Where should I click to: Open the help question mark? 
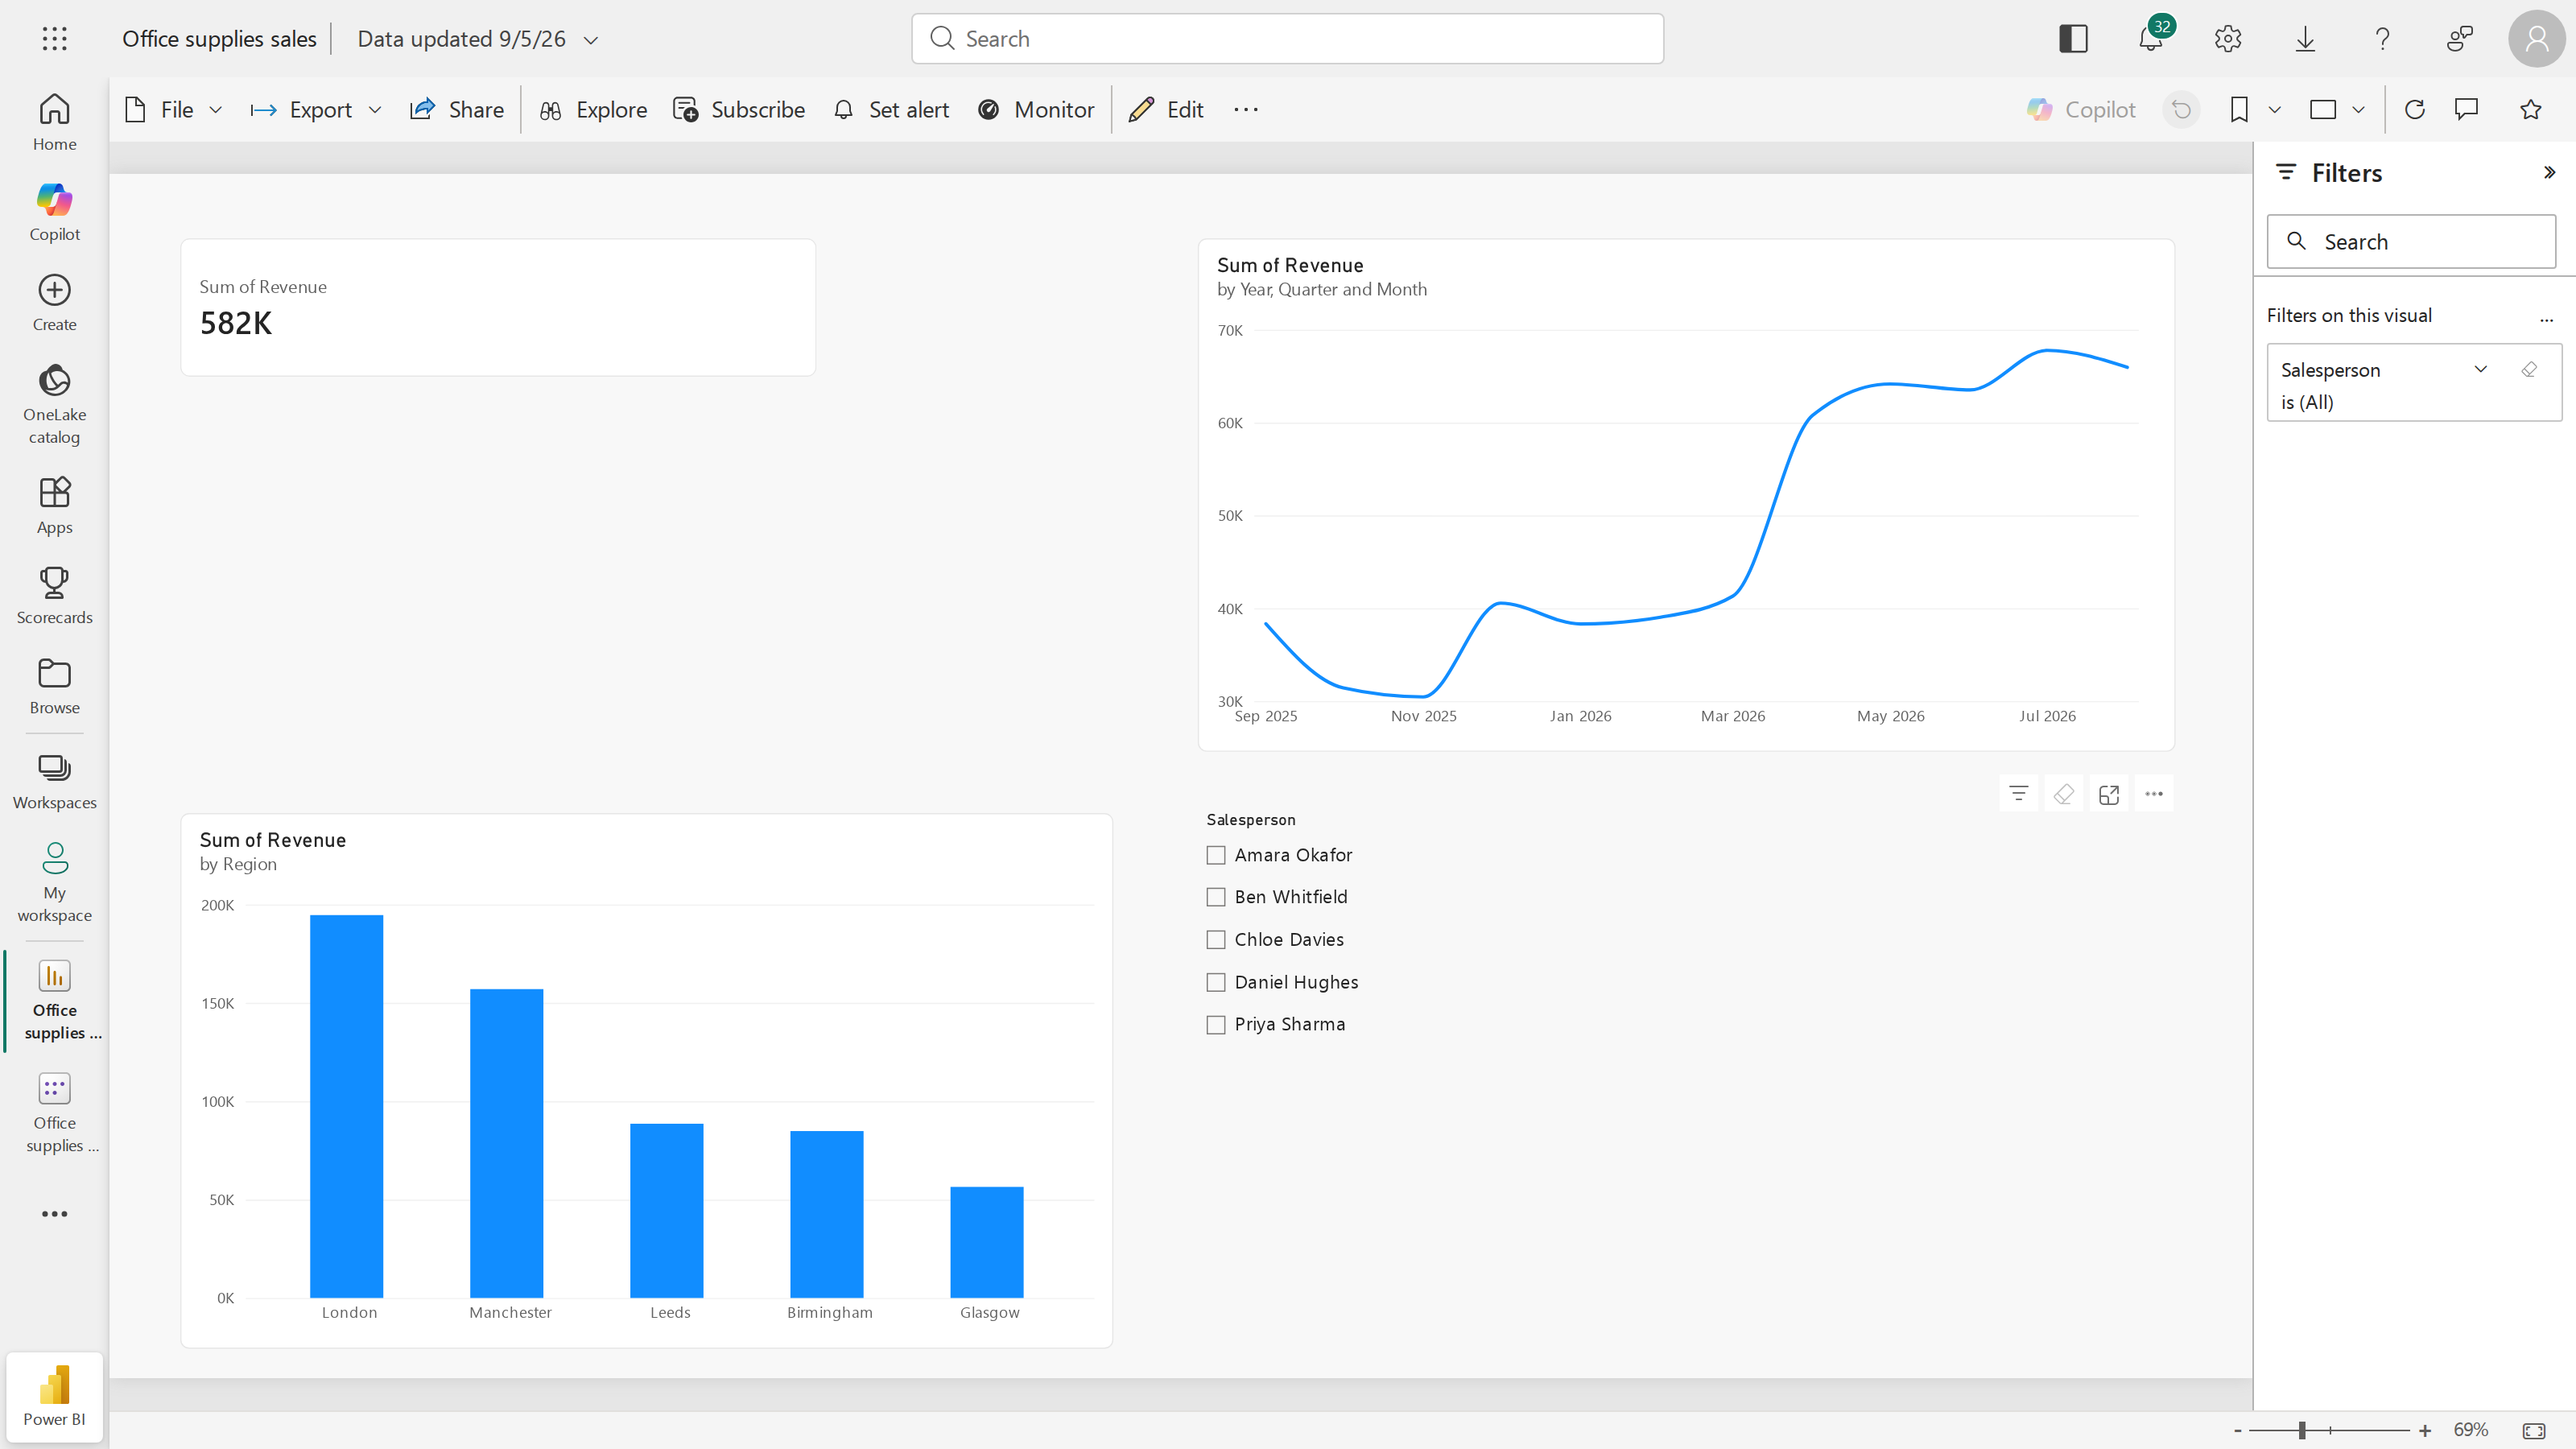click(2382, 39)
